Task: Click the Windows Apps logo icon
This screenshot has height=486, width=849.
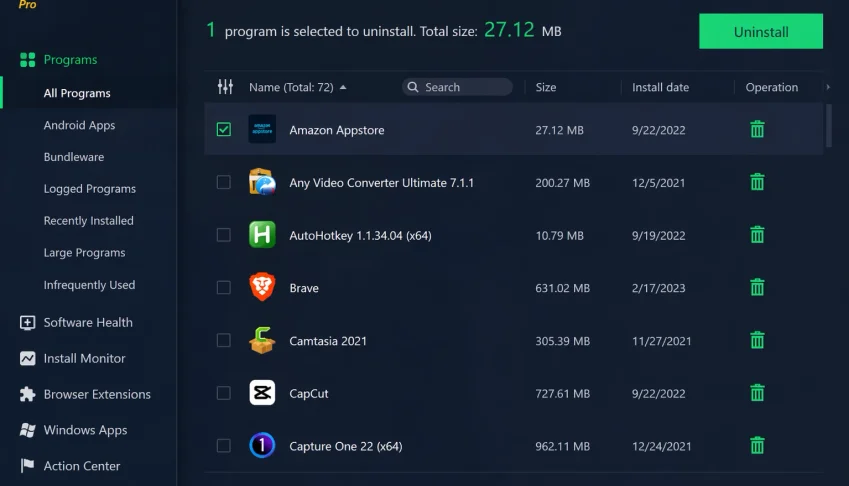Action: (x=27, y=430)
